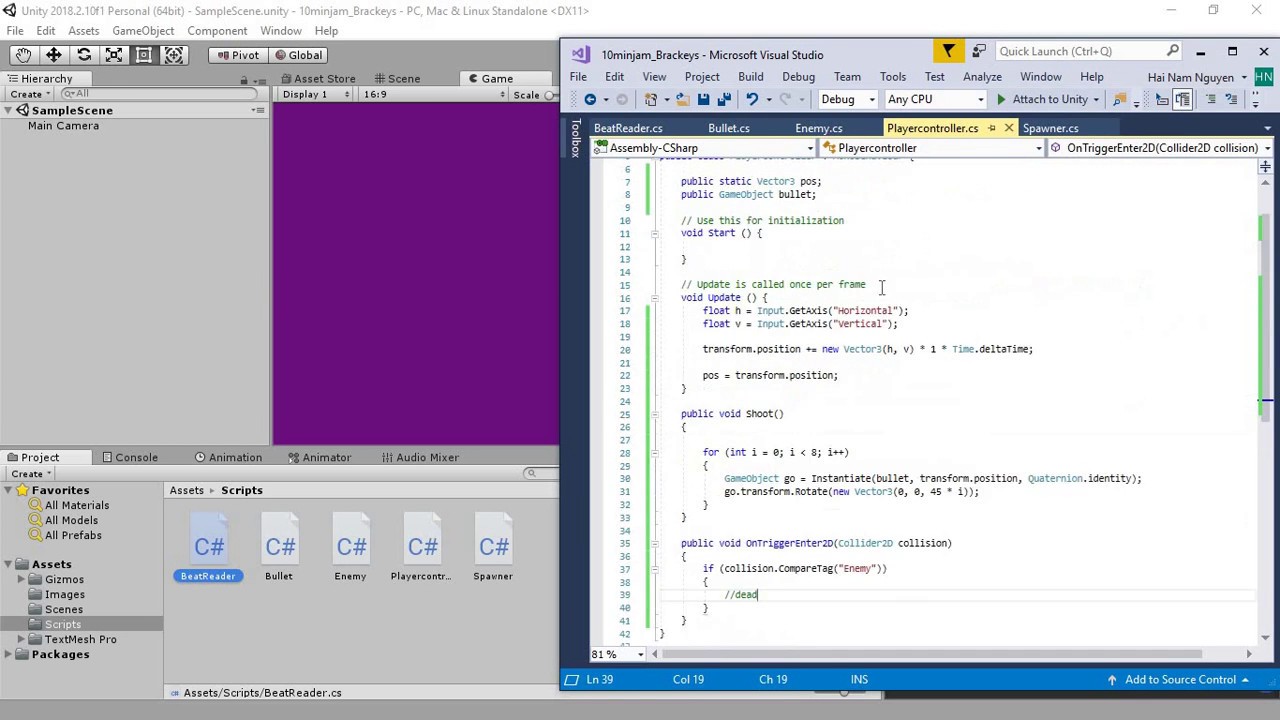This screenshot has height=720, width=1280.
Task: Click the New Project icon in Visual Studio
Action: click(651, 99)
